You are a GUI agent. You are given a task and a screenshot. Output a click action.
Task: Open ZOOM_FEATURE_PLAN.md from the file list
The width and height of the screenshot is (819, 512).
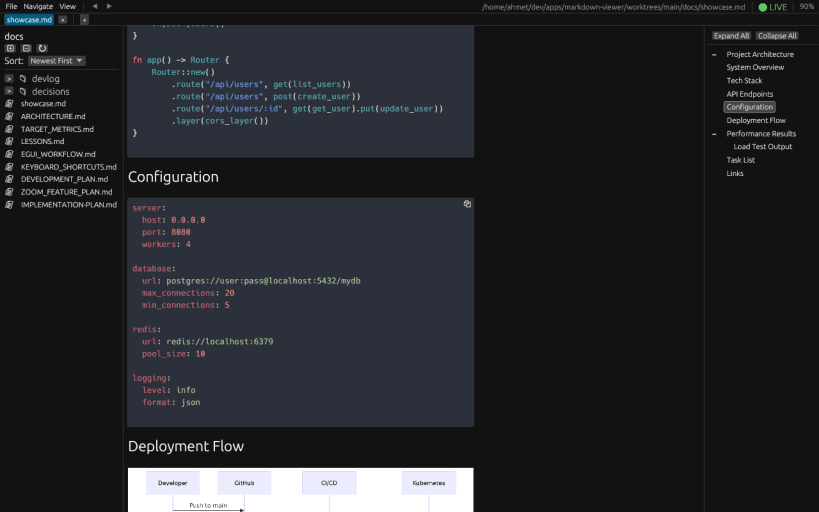click(x=66, y=192)
